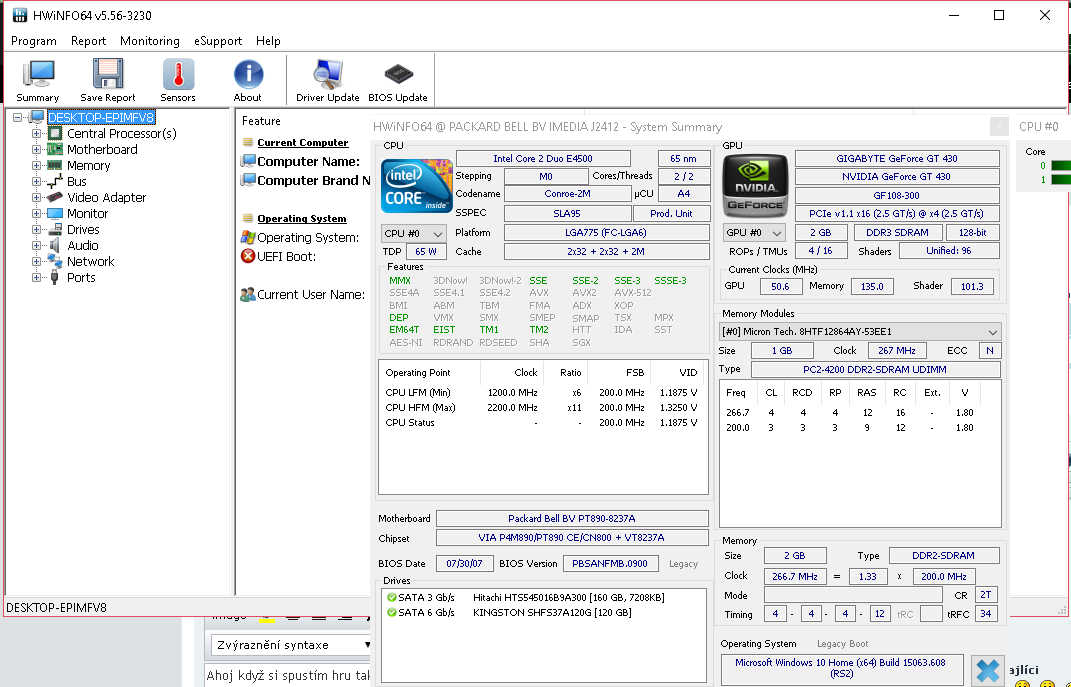This screenshot has width=1071, height=687.
Task: Click the BIOS Version PBSANFMB.0900 field
Action: [x=611, y=563]
